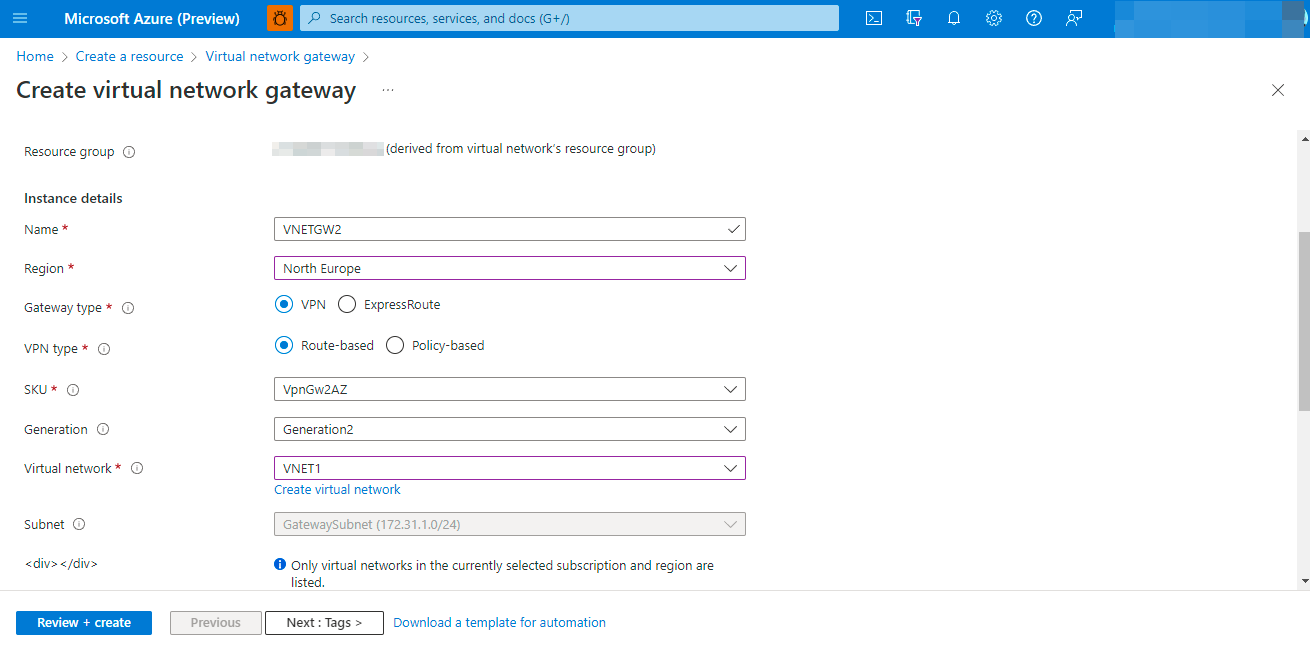Click the Create virtual network link
Screen dimensions: 1310x650
pyautogui.click(x=337, y=490)
